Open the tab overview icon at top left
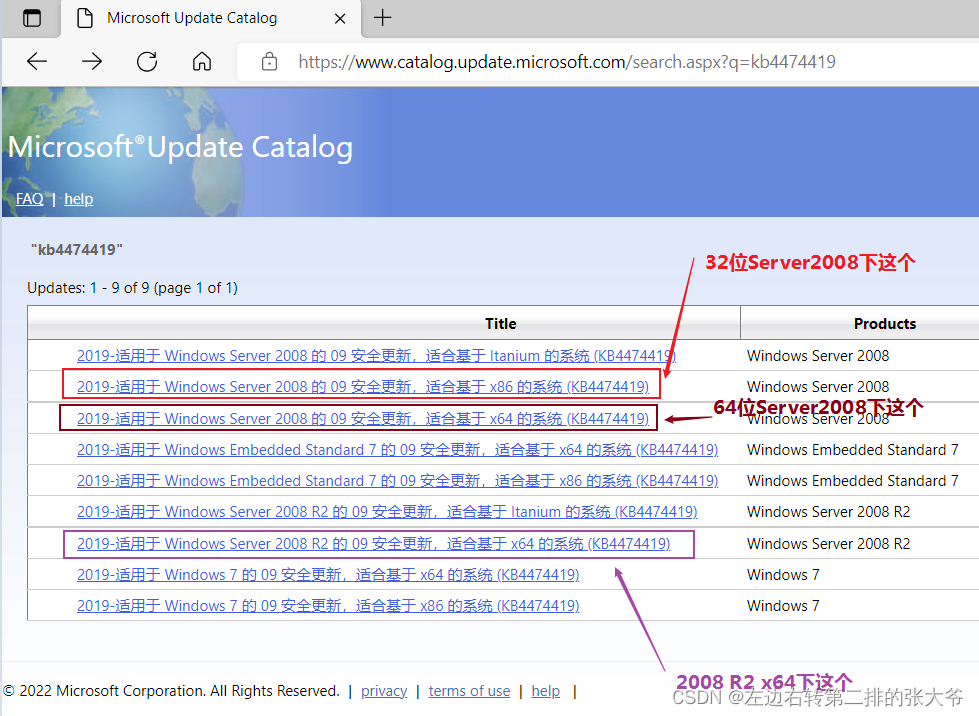This screenshot has width=979, height=716. pyautogui.click(x=30, y=17)
